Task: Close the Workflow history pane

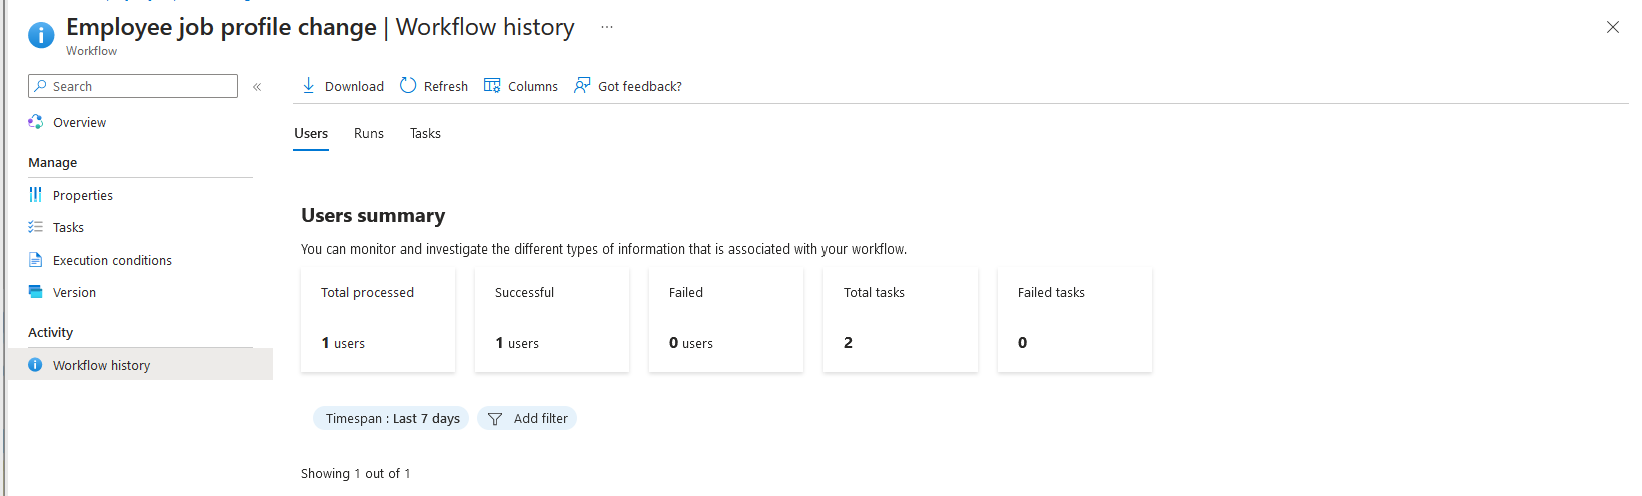Action: (1612, 27)
